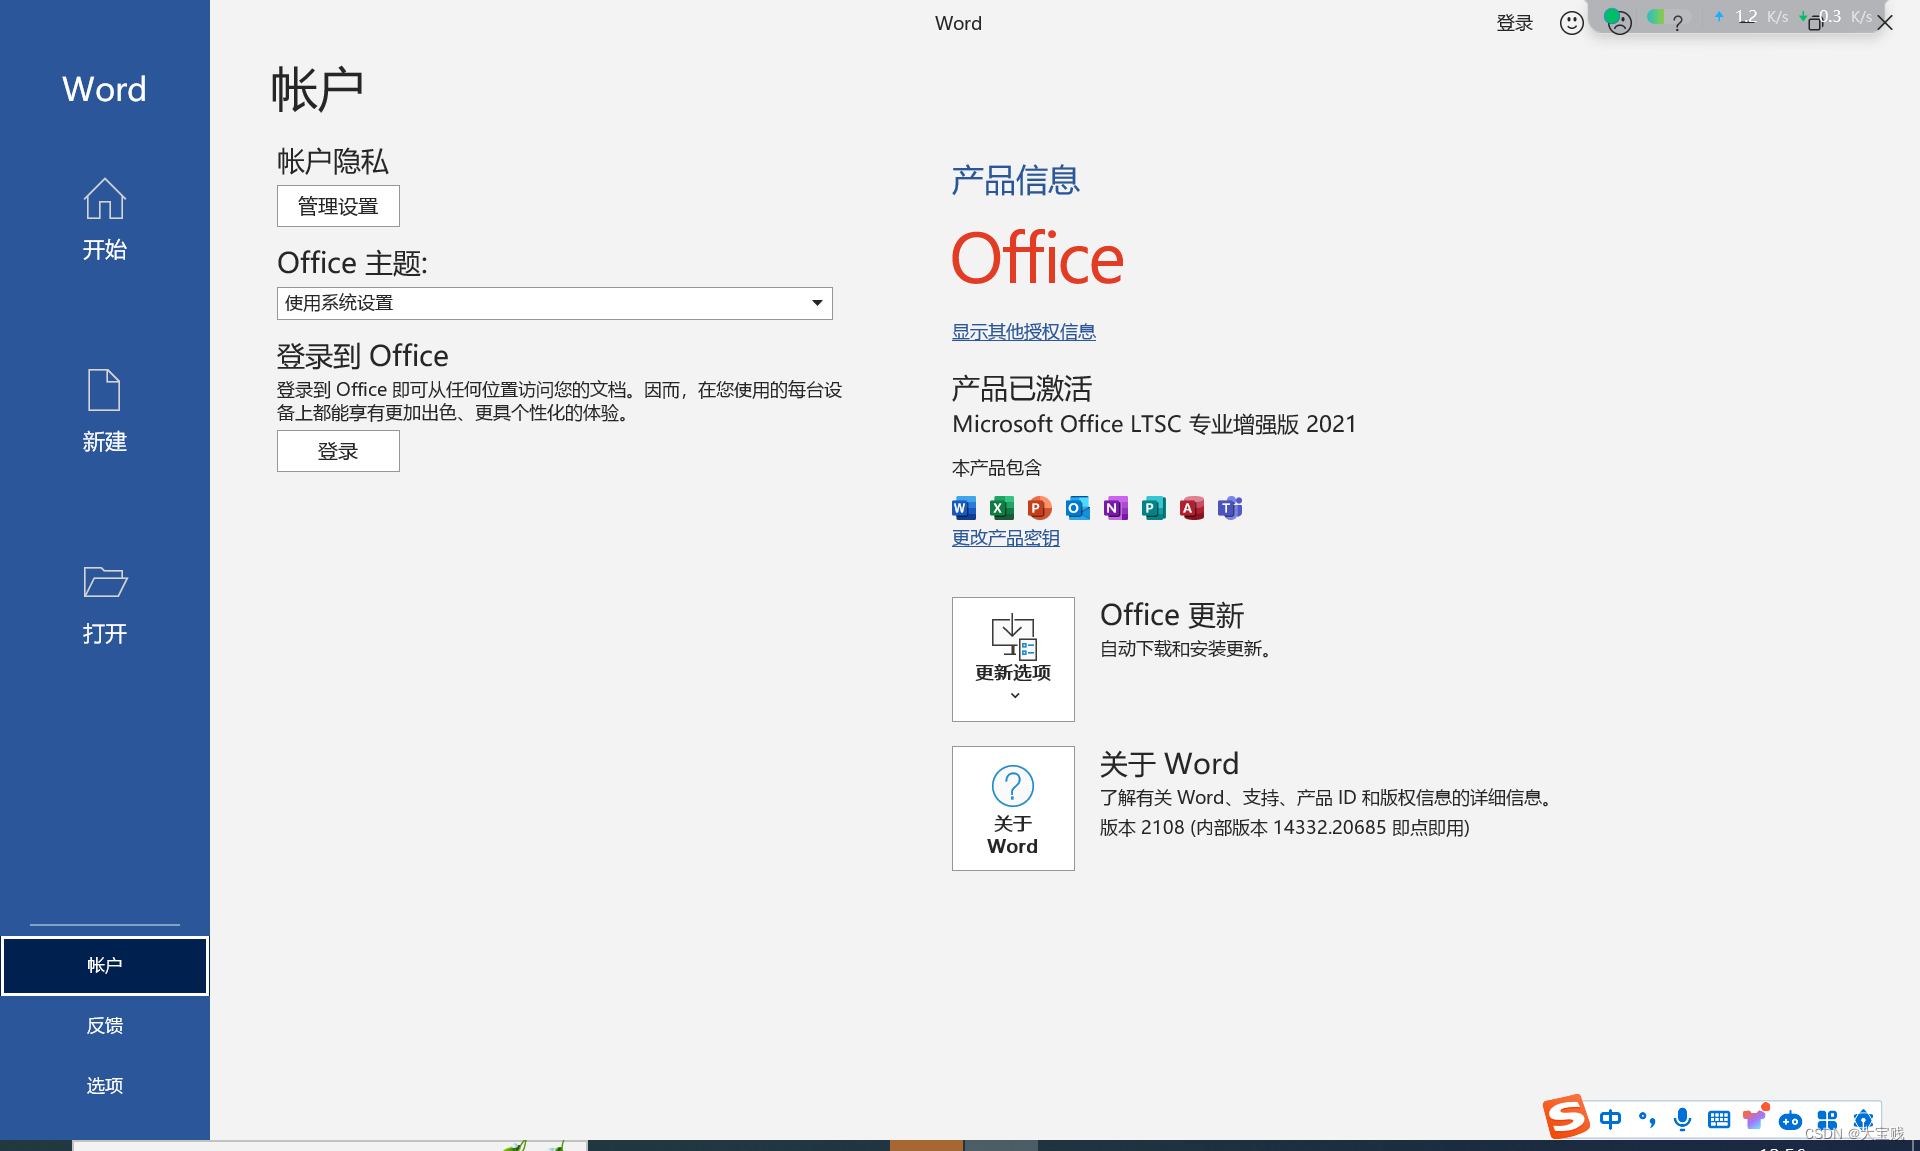The width and height of the screenshot is (1920, 1151).
Task: Click the Word app icon under 本产品包含
Action: tap(964, 508)
